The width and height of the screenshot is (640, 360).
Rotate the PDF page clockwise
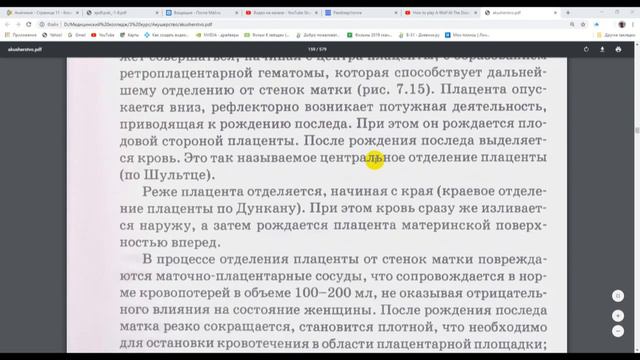pos(586,49)
